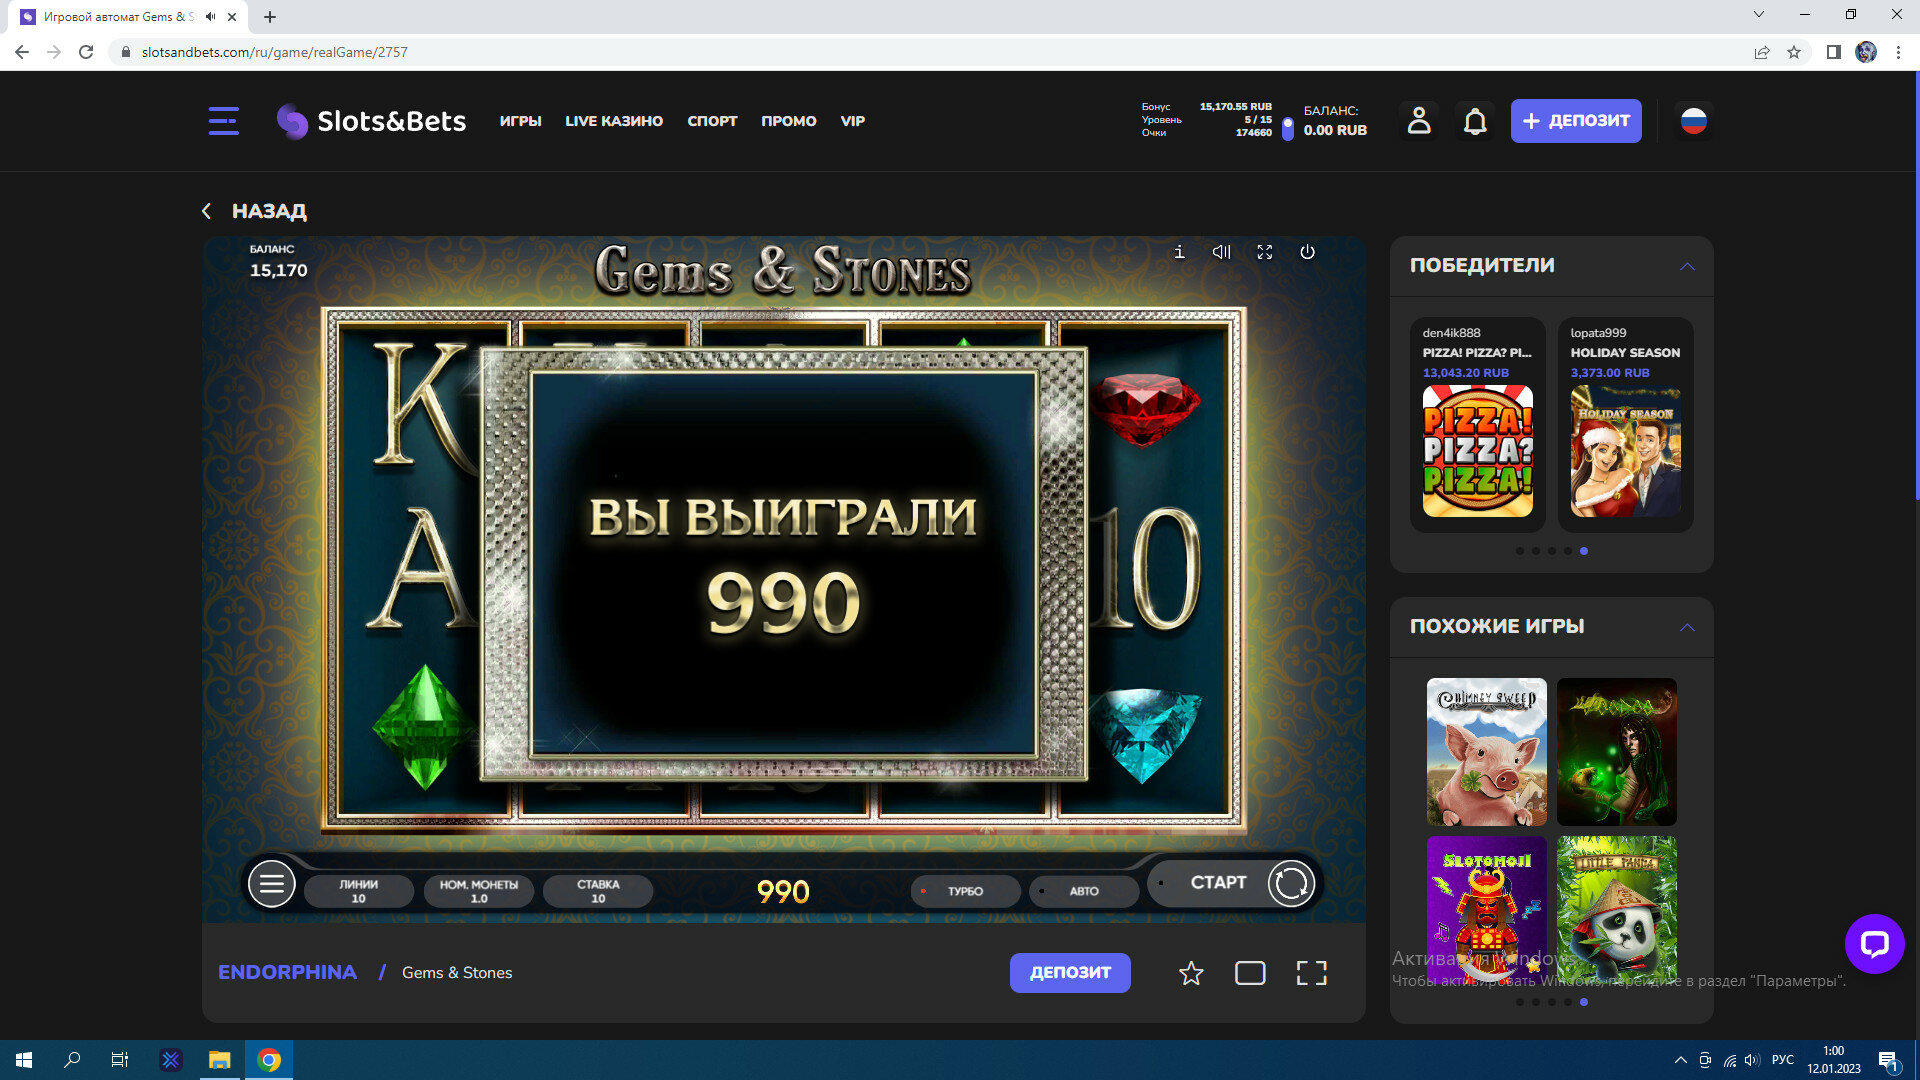
Task: Toggle АВТО spin mode
Action: point(1084,891)
